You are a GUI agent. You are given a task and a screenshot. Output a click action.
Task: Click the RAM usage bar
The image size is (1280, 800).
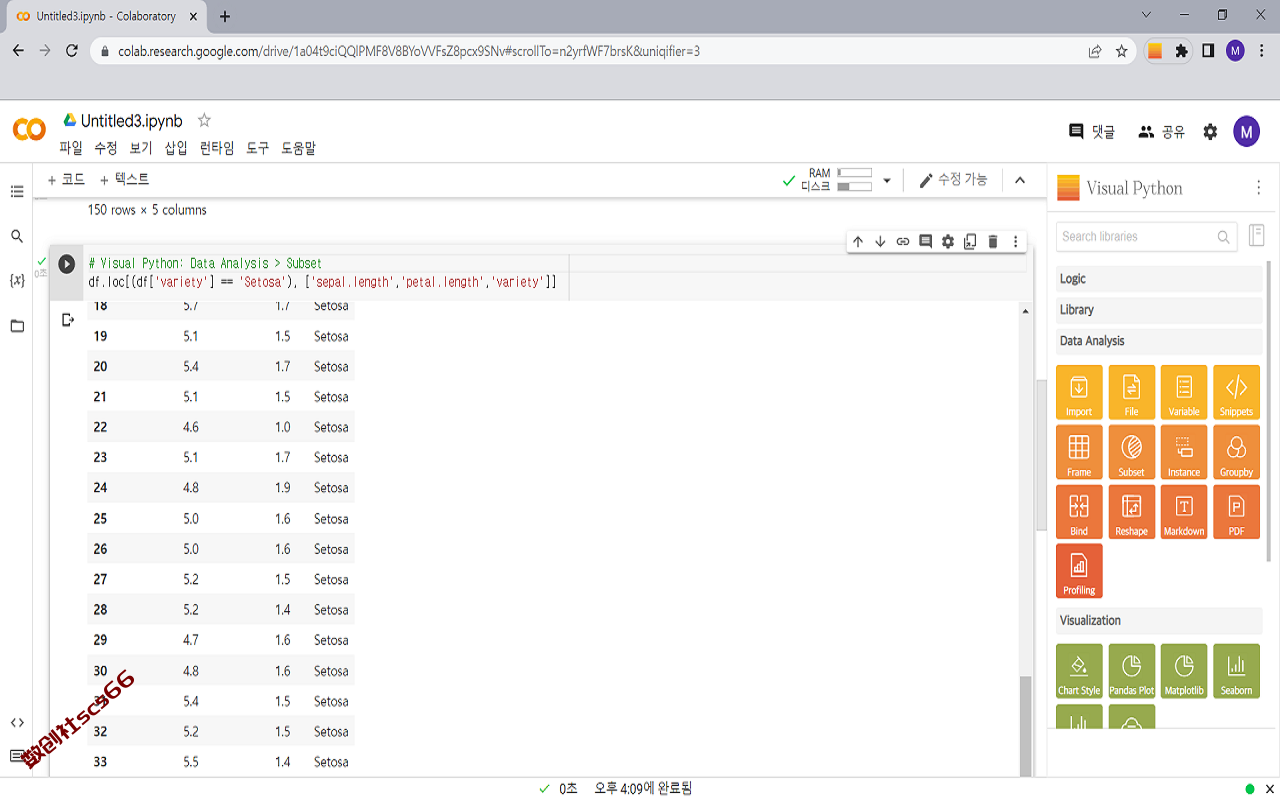pos(854,173)
